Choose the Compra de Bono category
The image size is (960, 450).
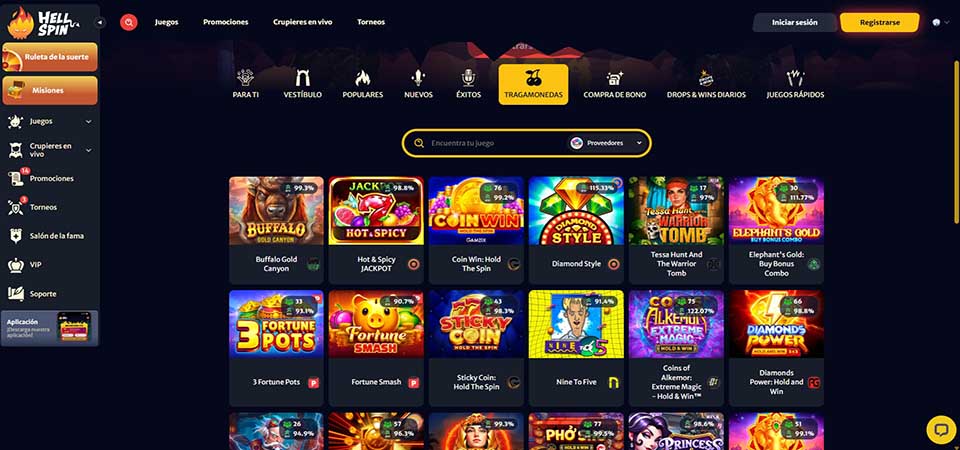coord(614,84)
